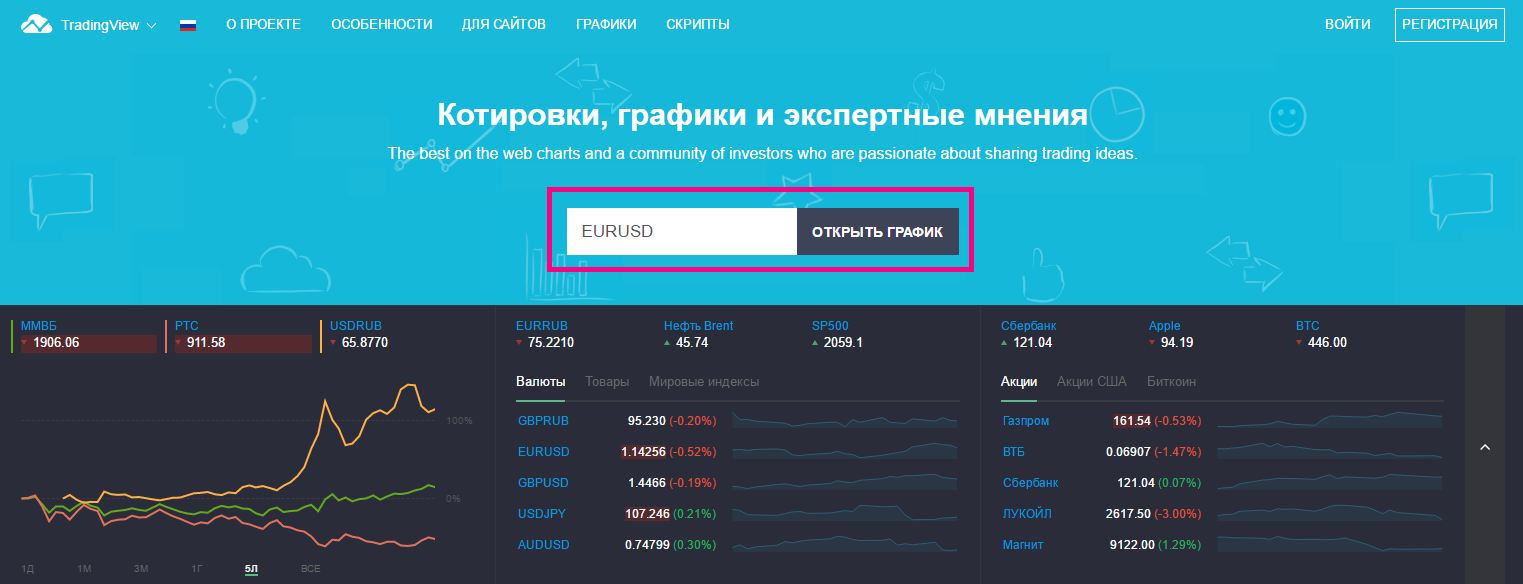Open the О ПРОЕКТЕ menu item

click(x=263, y=24)
